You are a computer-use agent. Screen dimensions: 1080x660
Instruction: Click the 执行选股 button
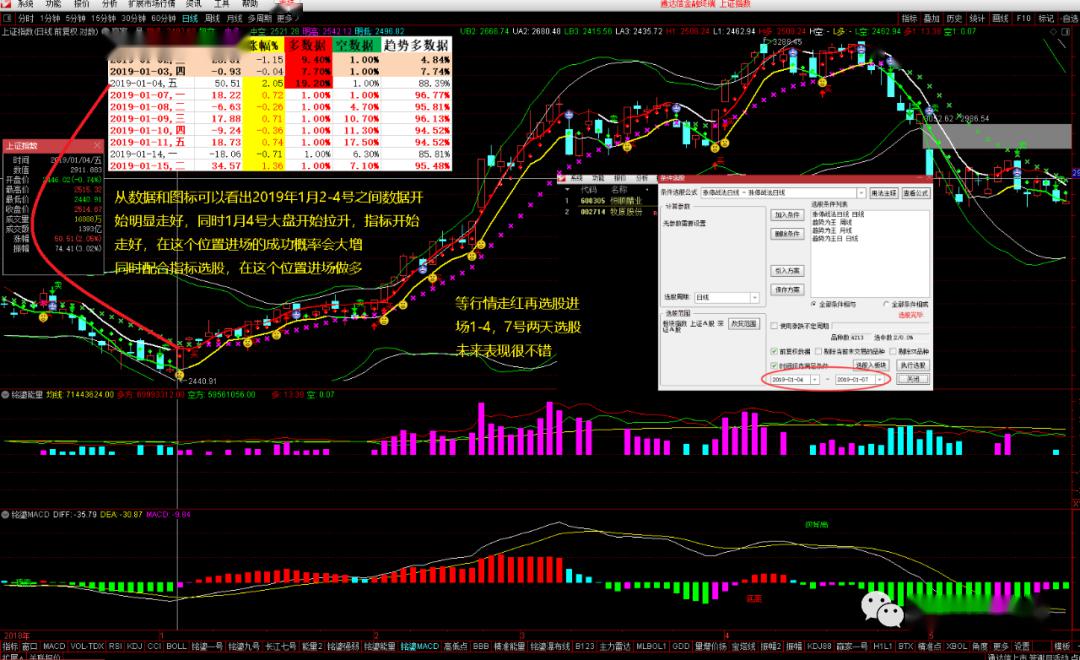click(x=913, y=366)
